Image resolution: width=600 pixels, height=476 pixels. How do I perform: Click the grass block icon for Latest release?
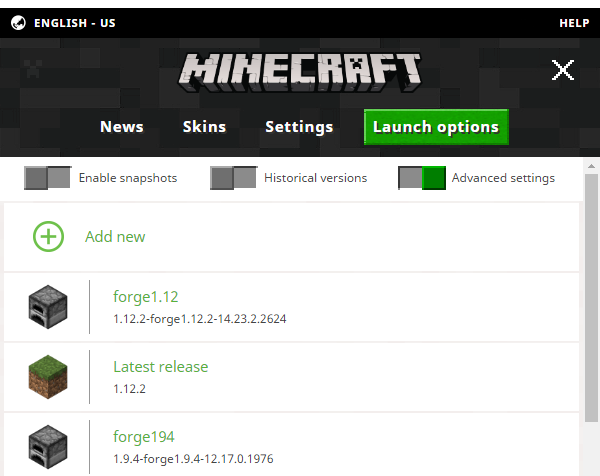[x=48, y=376]
